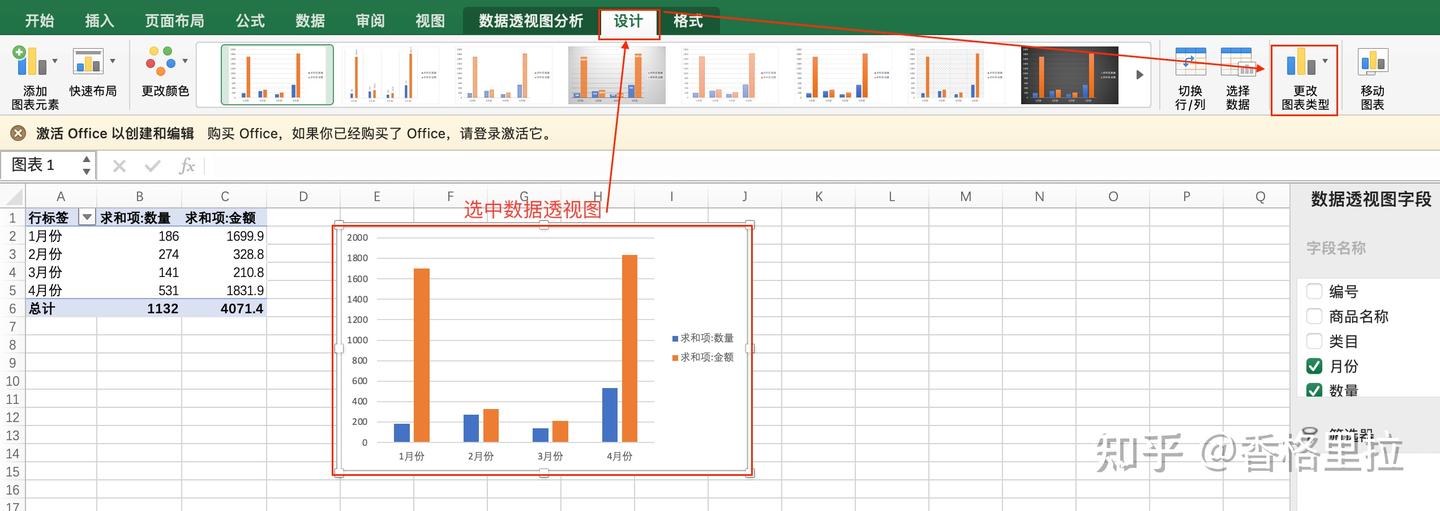Open Quick Layout dropdown arrow
Image resolution: width=1440 pixels, height=511 pixels.
[112, 61]
